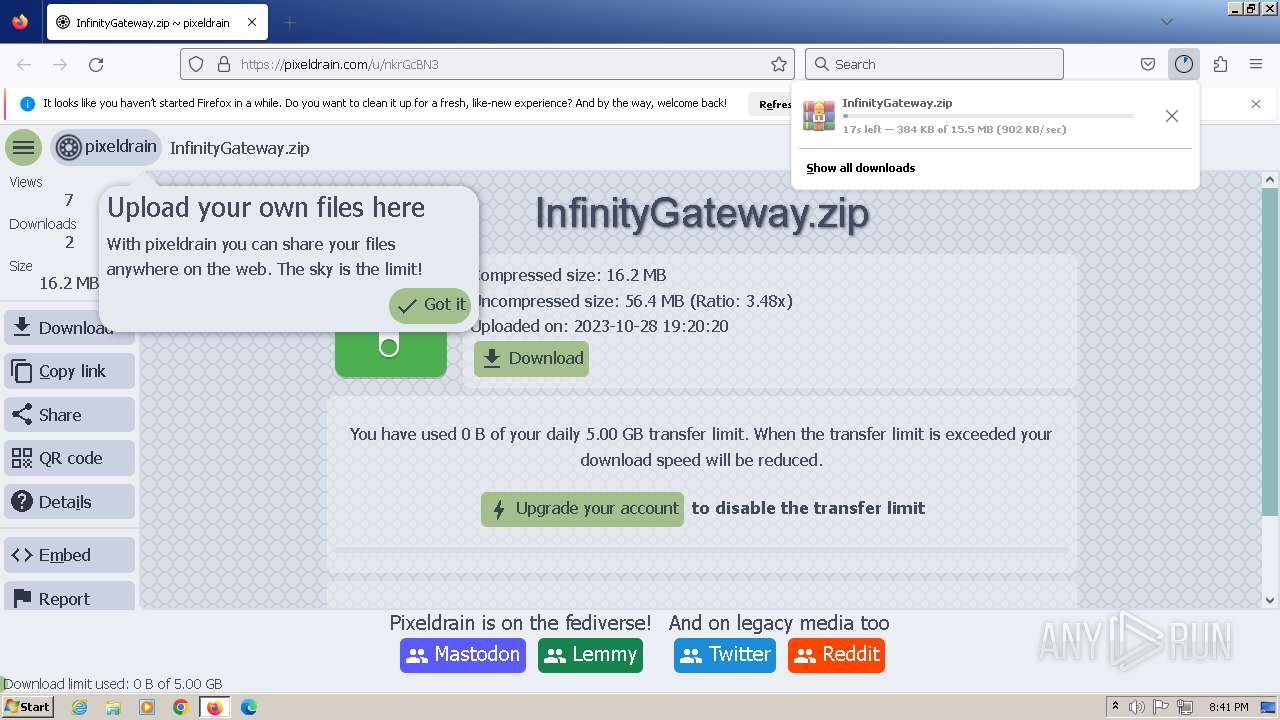Open pixeldrain's Mastodon page

pyautogui.click(x=463, y=655)
